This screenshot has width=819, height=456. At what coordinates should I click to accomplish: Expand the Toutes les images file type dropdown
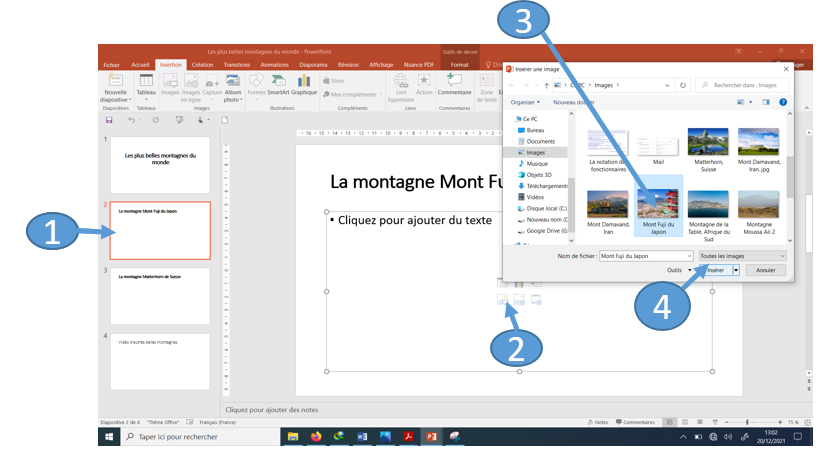pos(741,256)
